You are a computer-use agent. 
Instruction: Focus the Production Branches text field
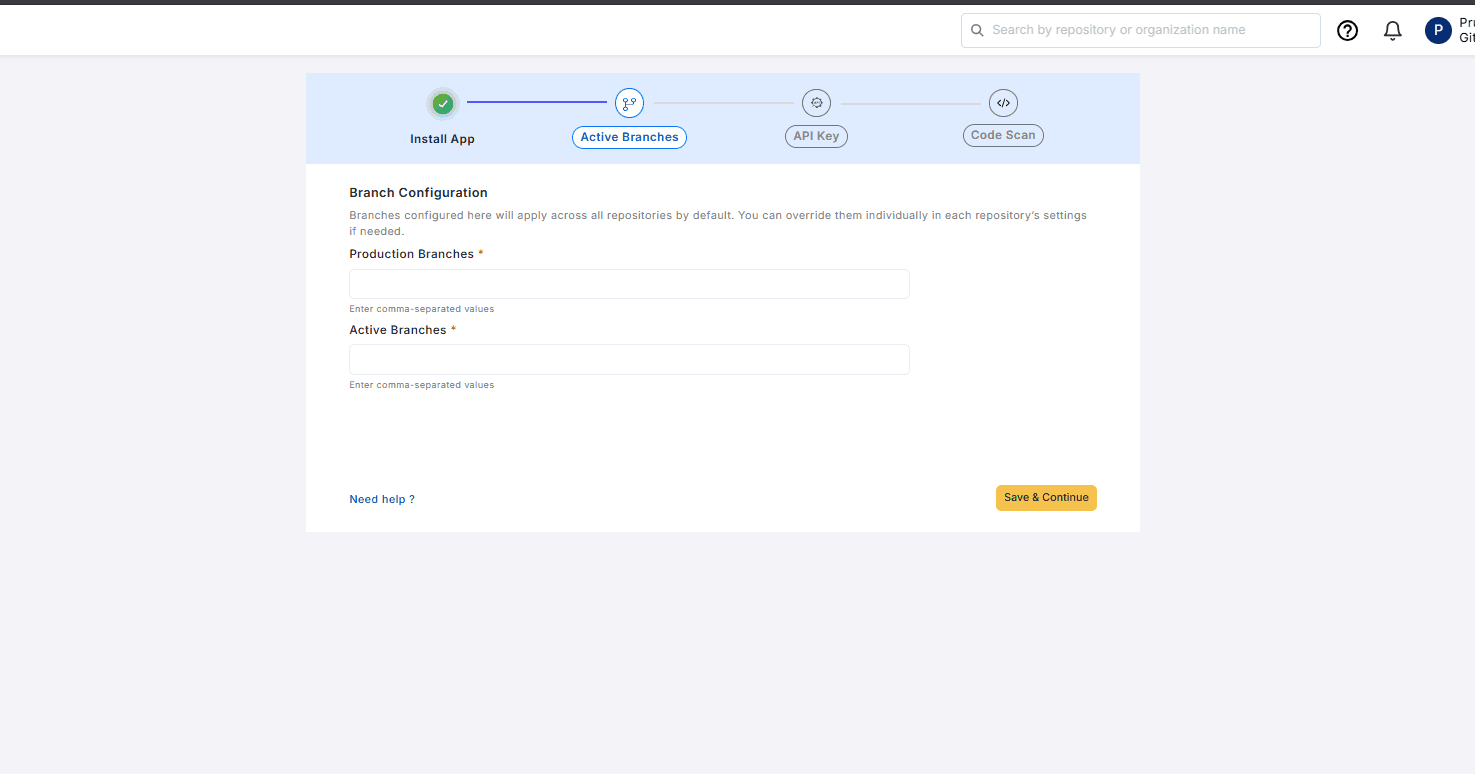tap(629, 284)
